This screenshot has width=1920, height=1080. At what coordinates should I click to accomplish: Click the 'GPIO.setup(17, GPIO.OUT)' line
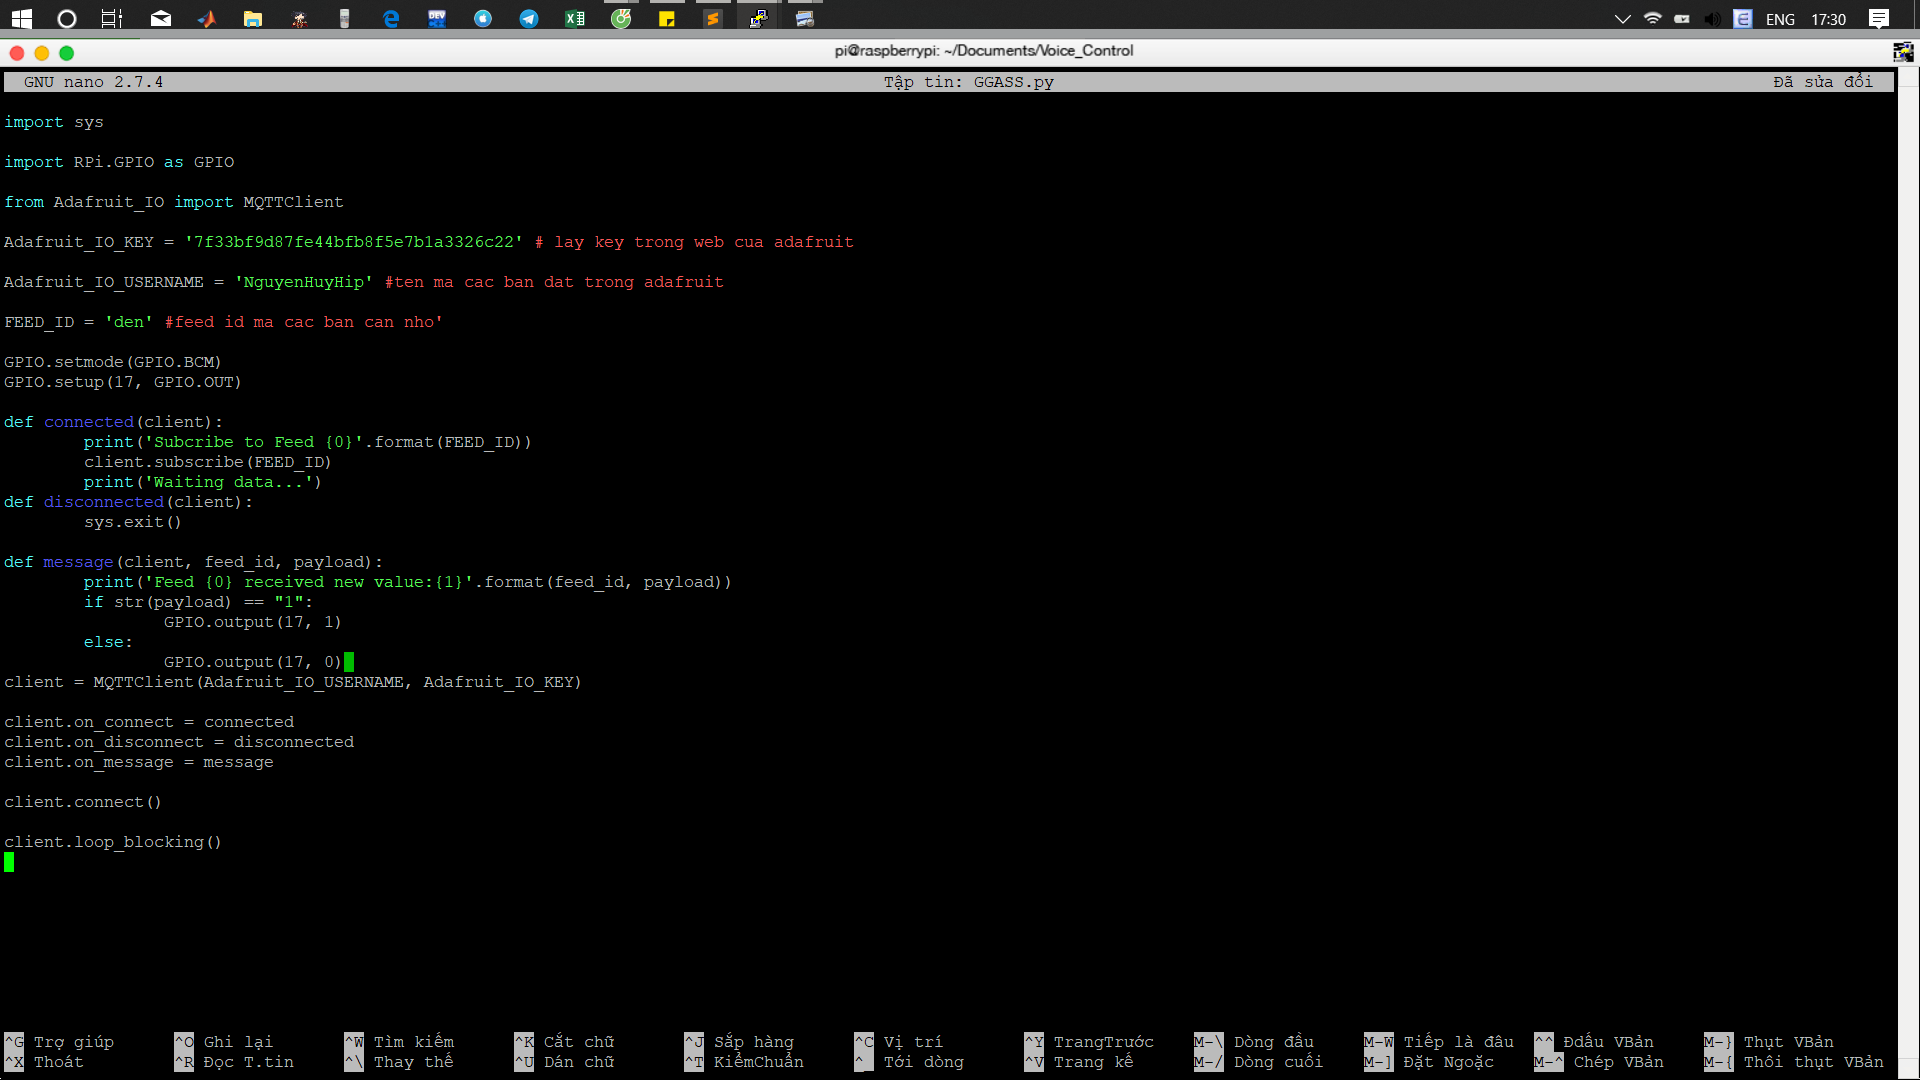coord(123,382)
